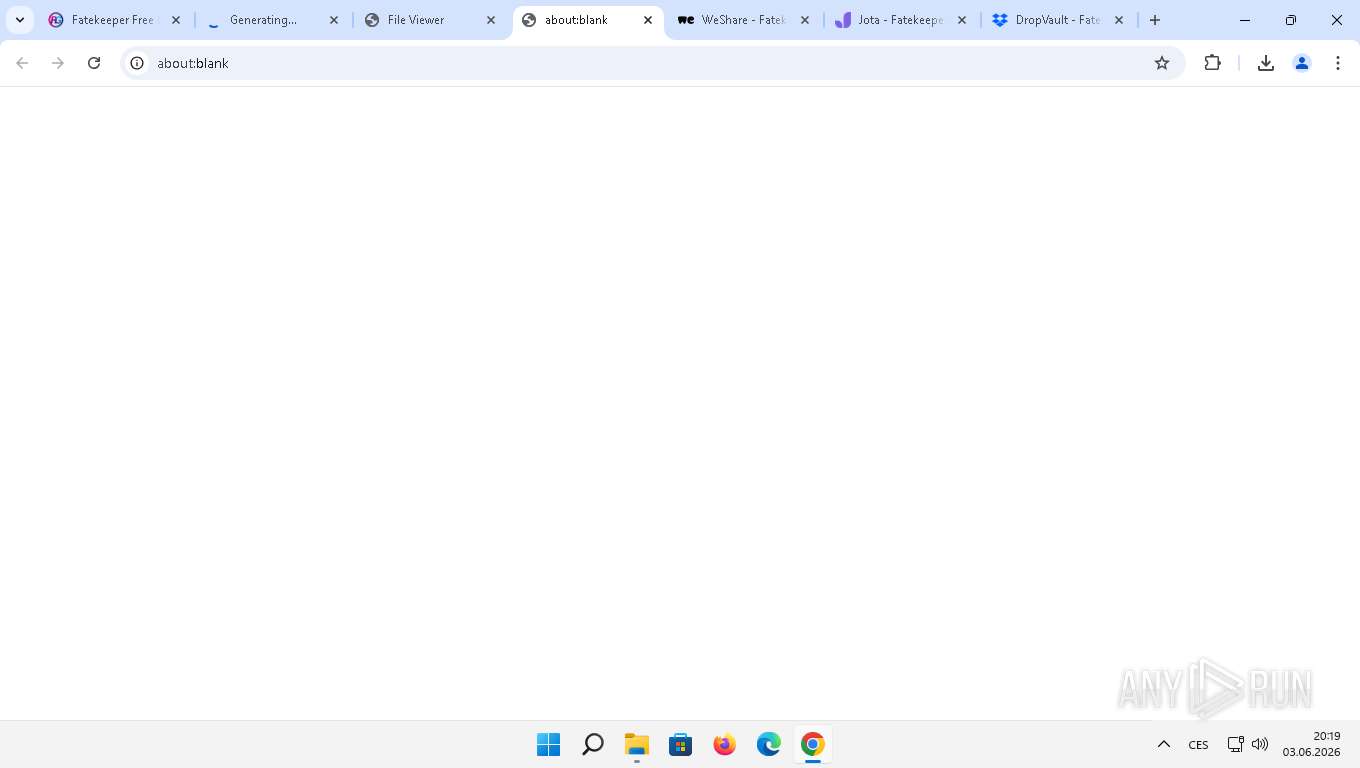Viewport: 1360px width, 768px height.
Task: Open the Chrome profile avatar
Action: tap(1302, 63)
